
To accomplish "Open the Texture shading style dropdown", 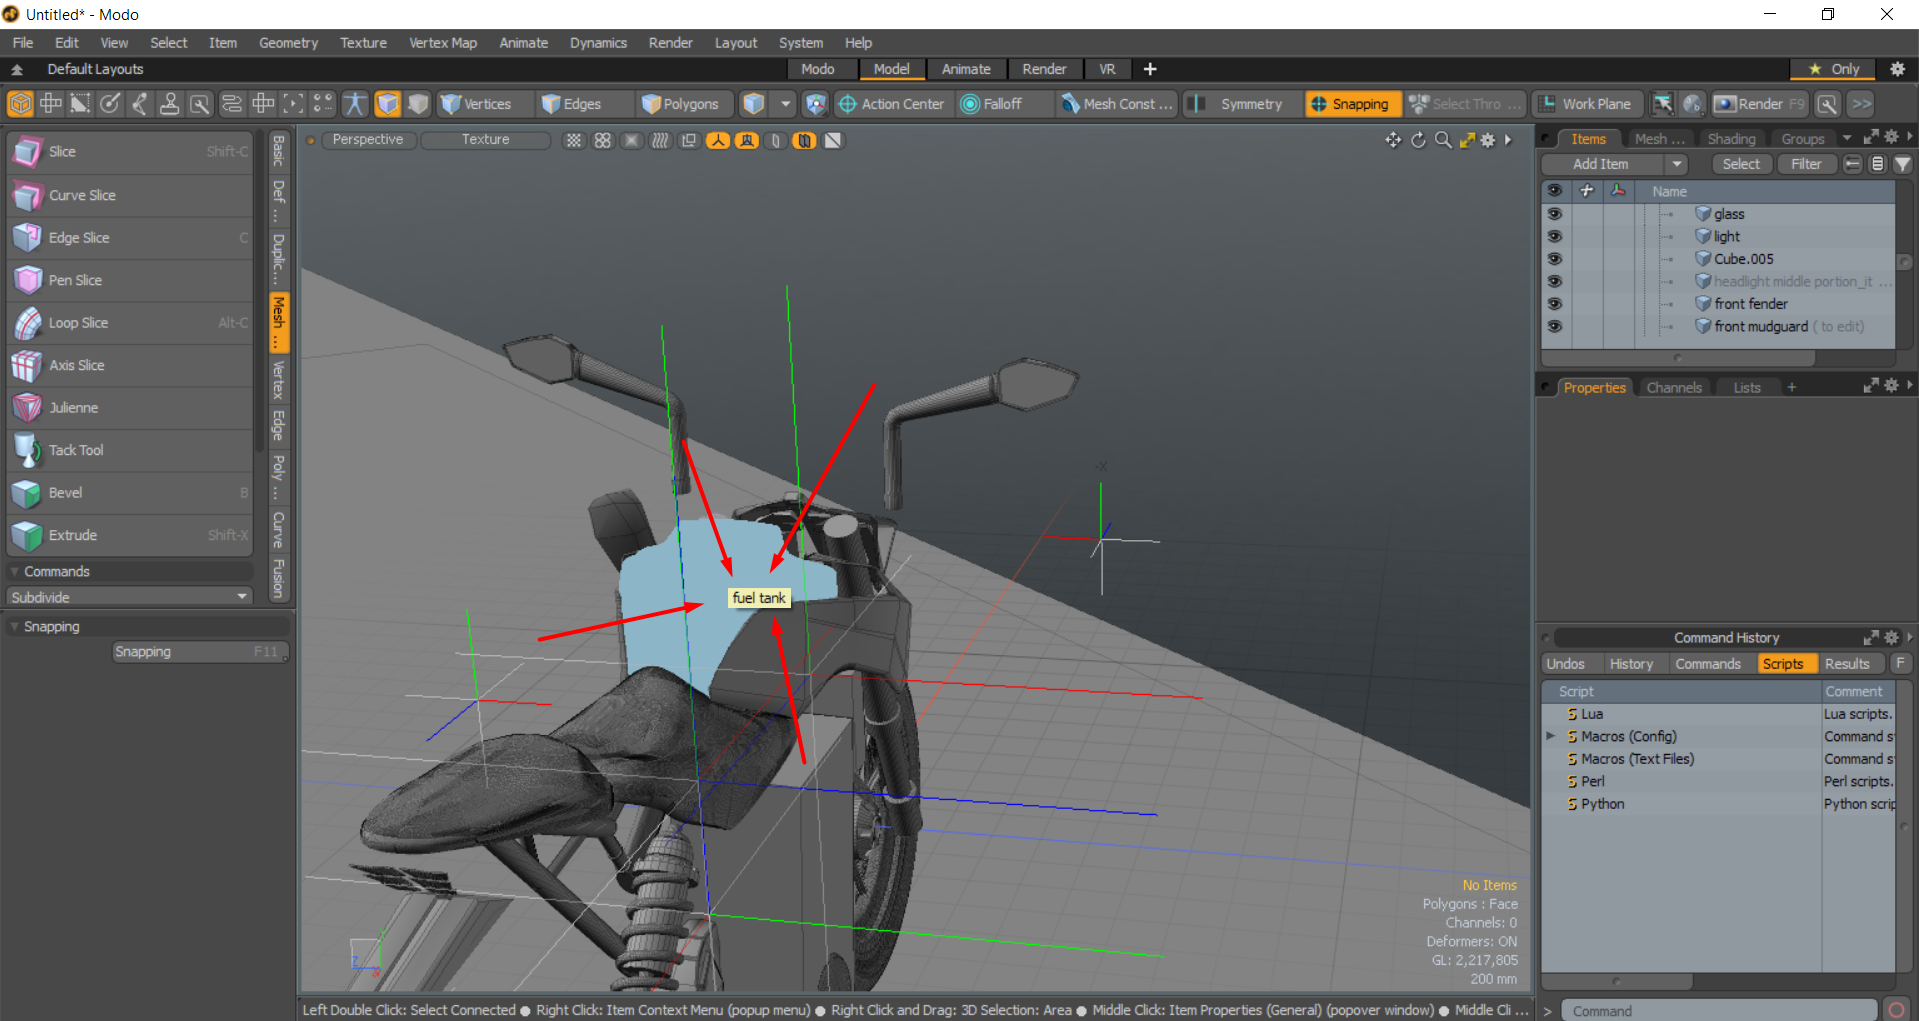I will pos(485,140).
